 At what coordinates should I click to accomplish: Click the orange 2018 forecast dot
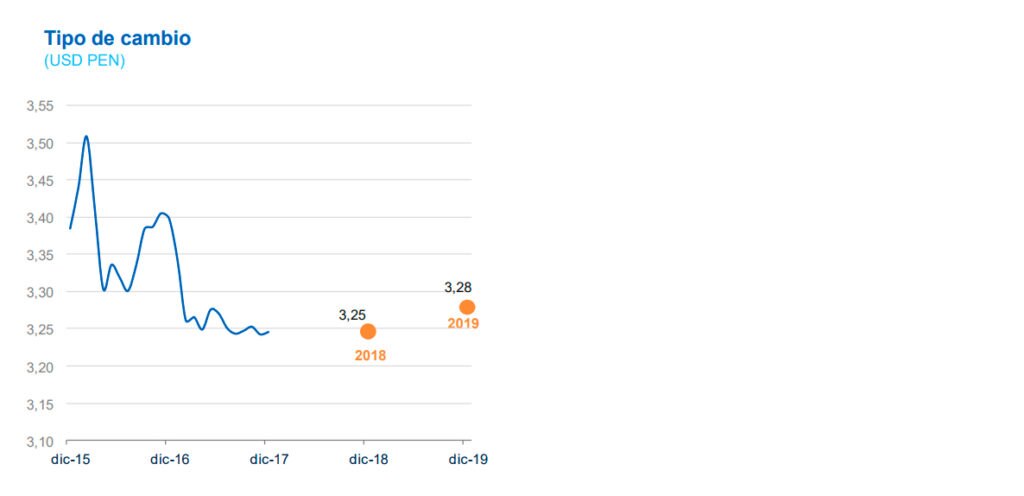click(368, 332)
